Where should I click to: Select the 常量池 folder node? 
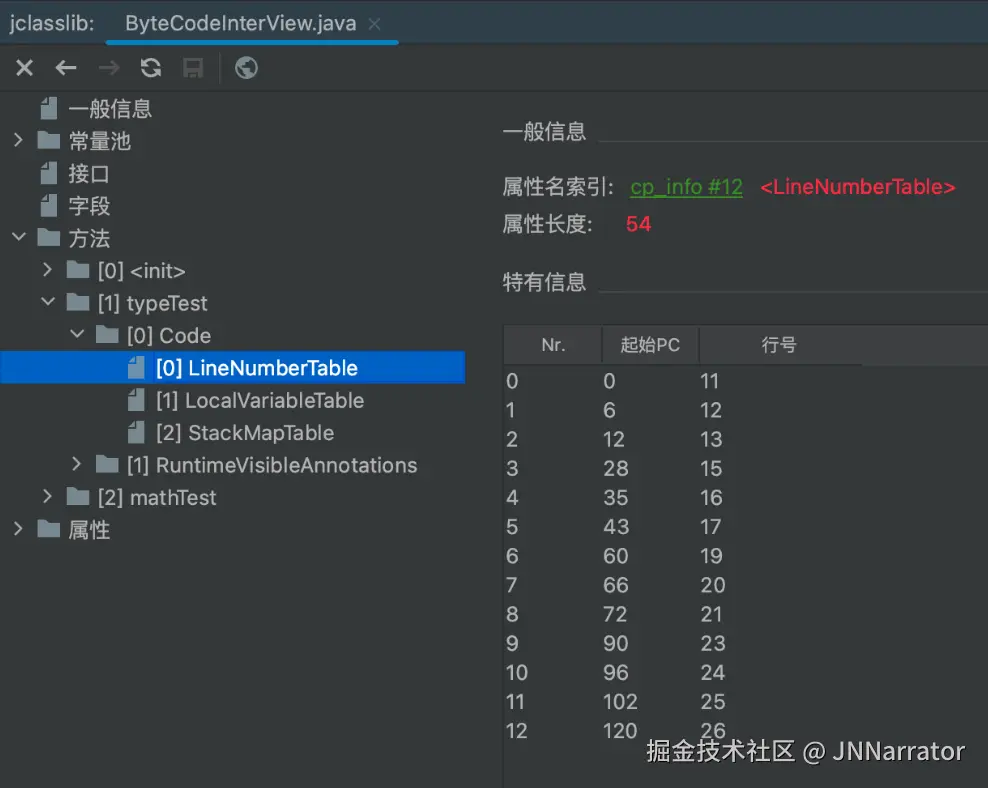click(100, 141)
